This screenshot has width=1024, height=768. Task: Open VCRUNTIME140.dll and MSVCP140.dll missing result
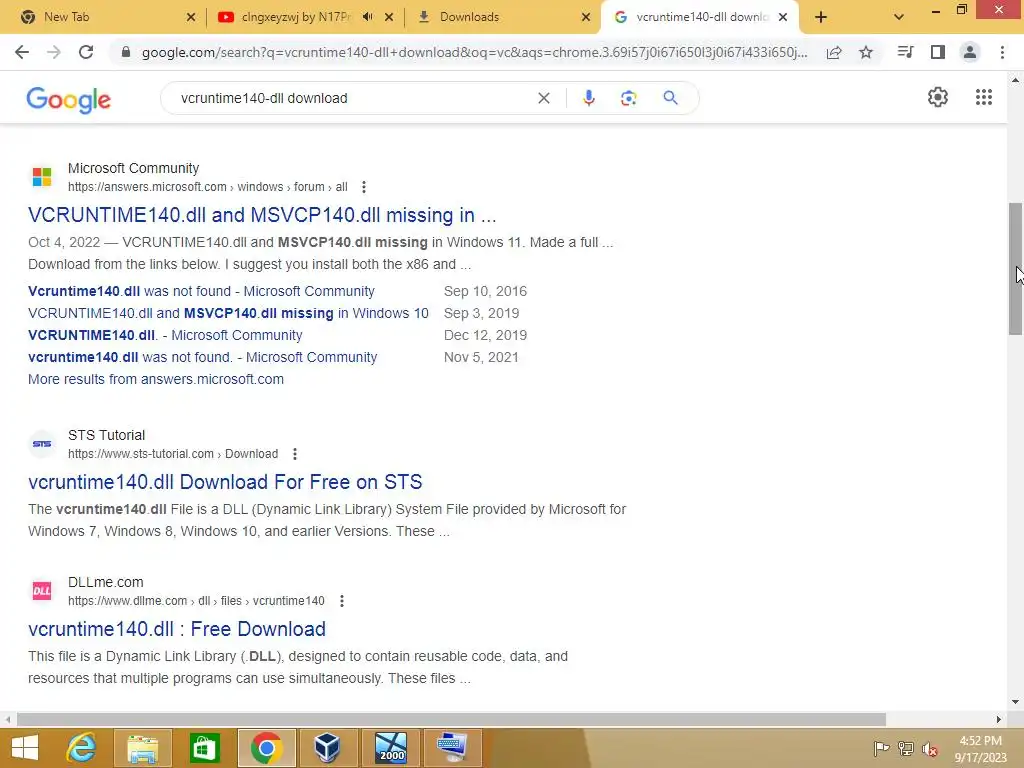pos(262,215)
